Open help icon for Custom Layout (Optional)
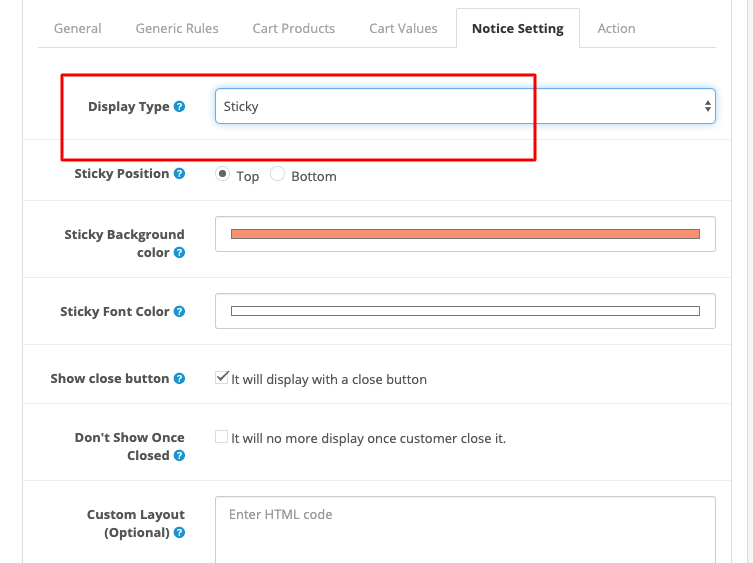Screen dimensions: 753x563 point(179,532)
